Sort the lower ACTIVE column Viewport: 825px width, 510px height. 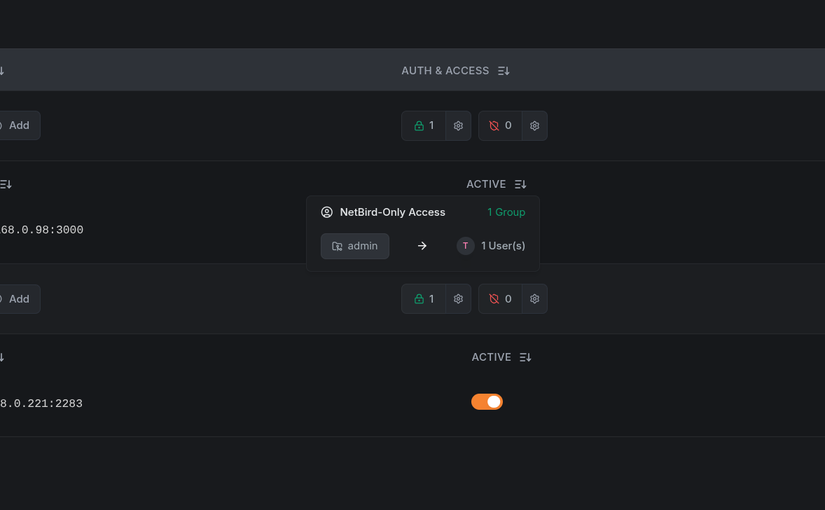525,357
